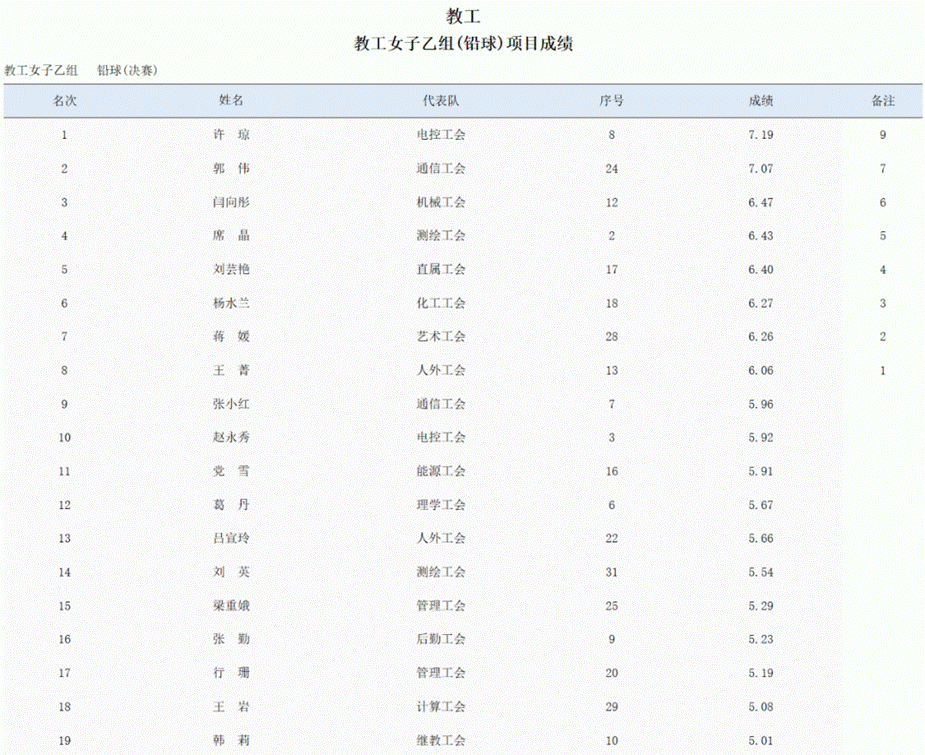Select the 化工工会 team cell
The height and width of the screenshot is (755, 925).
coord(441,303)
